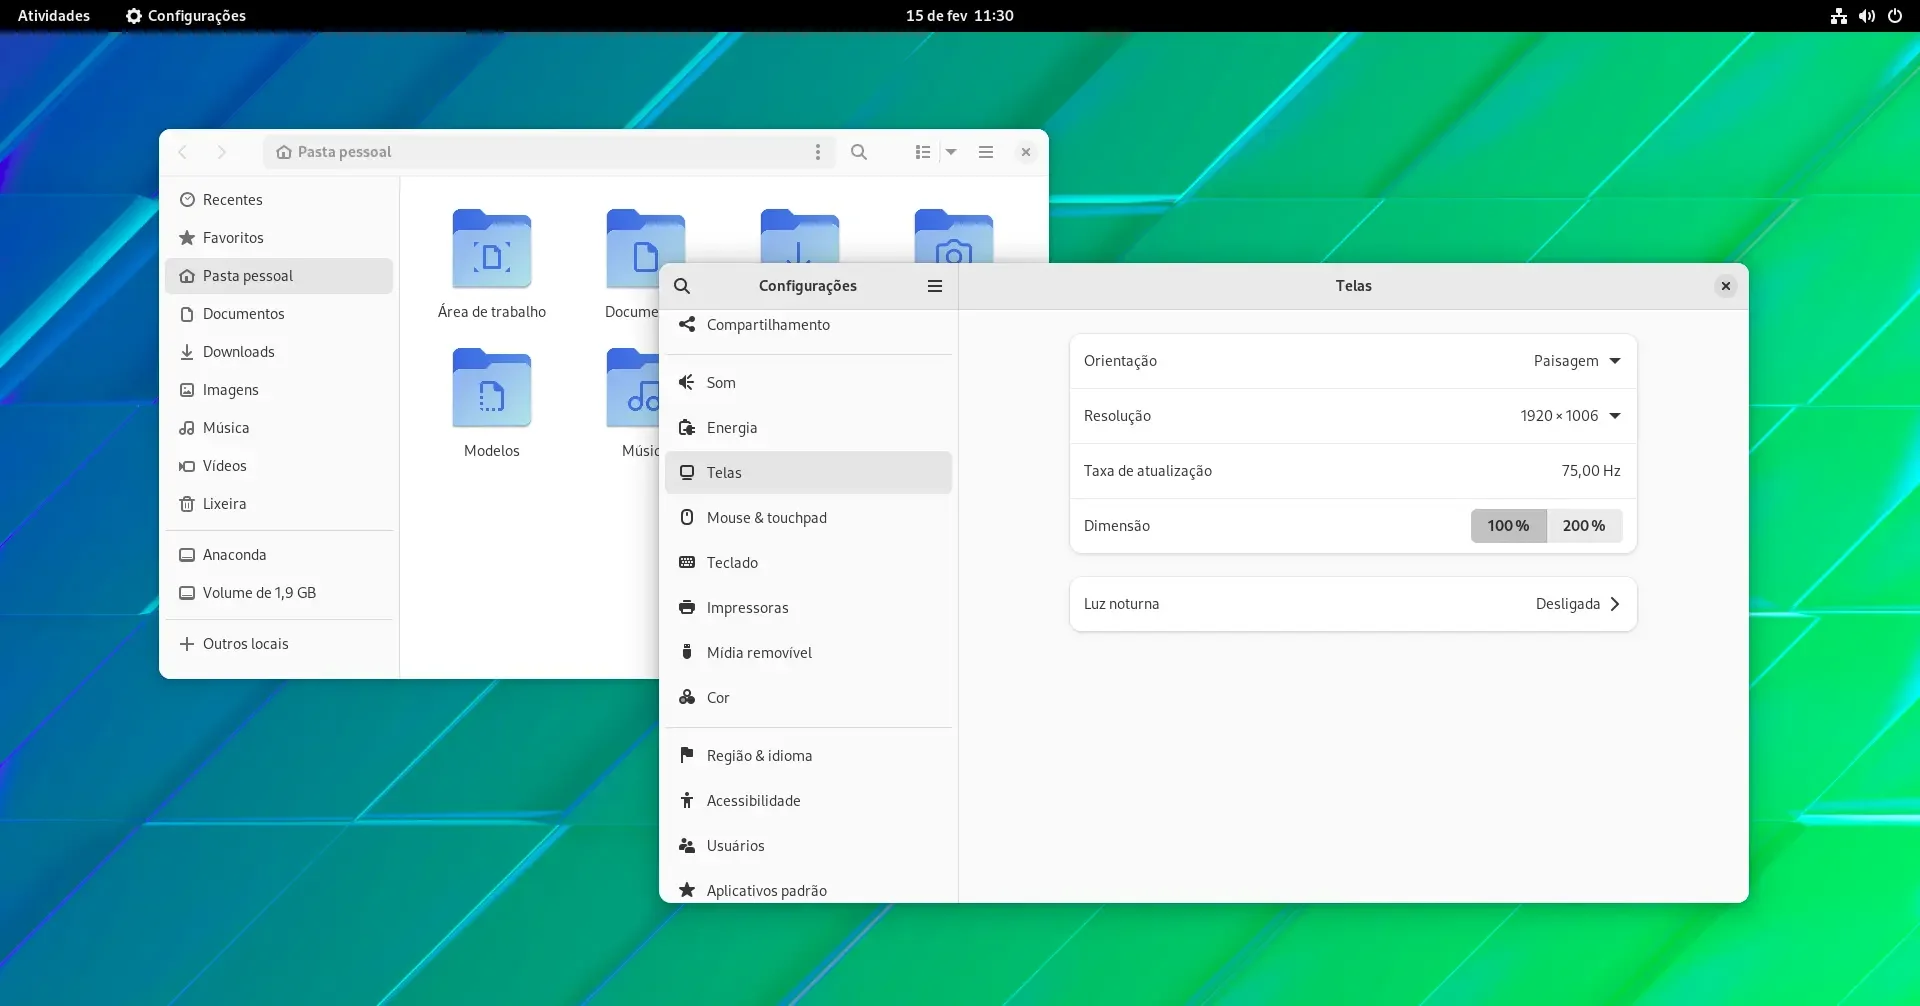Open the Modelos folder icon
Image resolution: width=1920 pixels, height=1006 pixels.
pyautogui.click(x=492, y=388)
